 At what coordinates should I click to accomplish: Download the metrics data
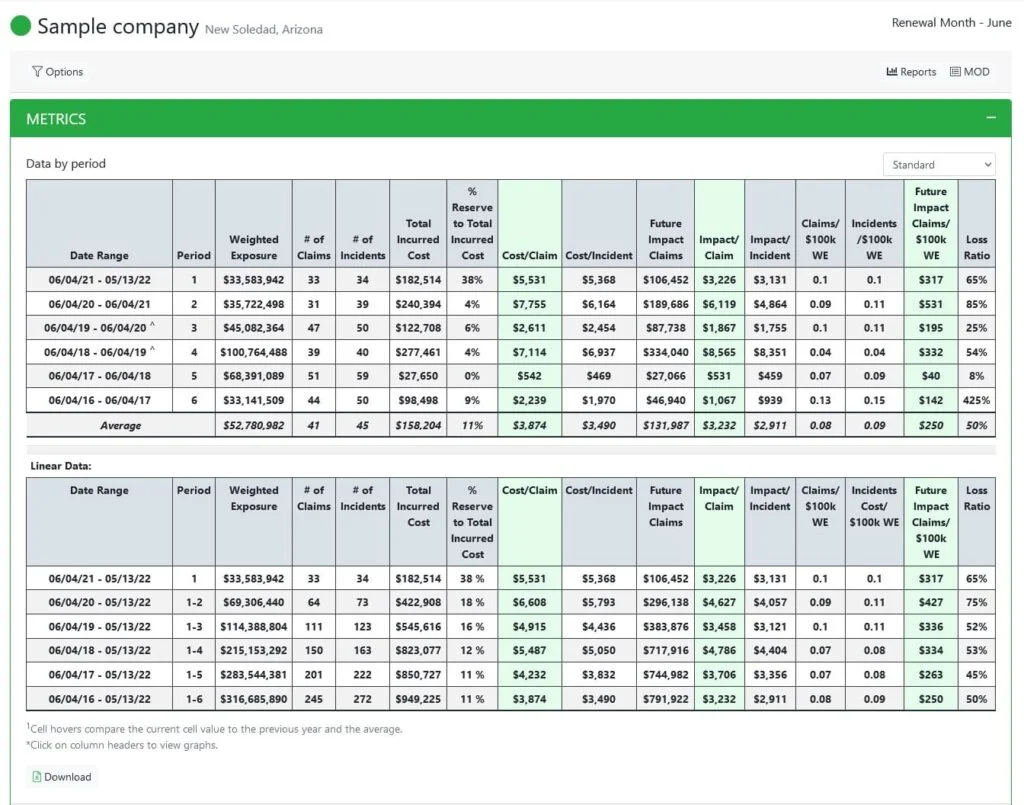(62, 777)
